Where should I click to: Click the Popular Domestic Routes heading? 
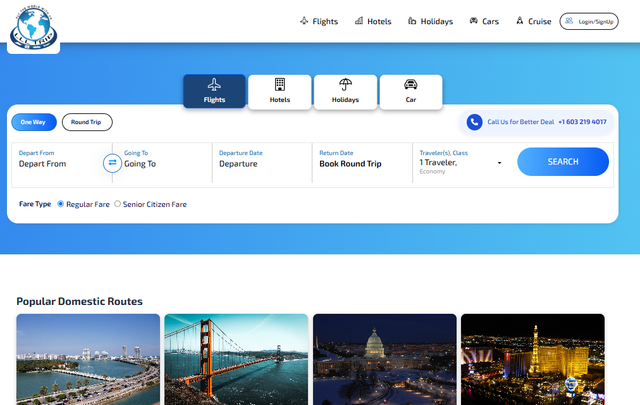pos(80,301)
